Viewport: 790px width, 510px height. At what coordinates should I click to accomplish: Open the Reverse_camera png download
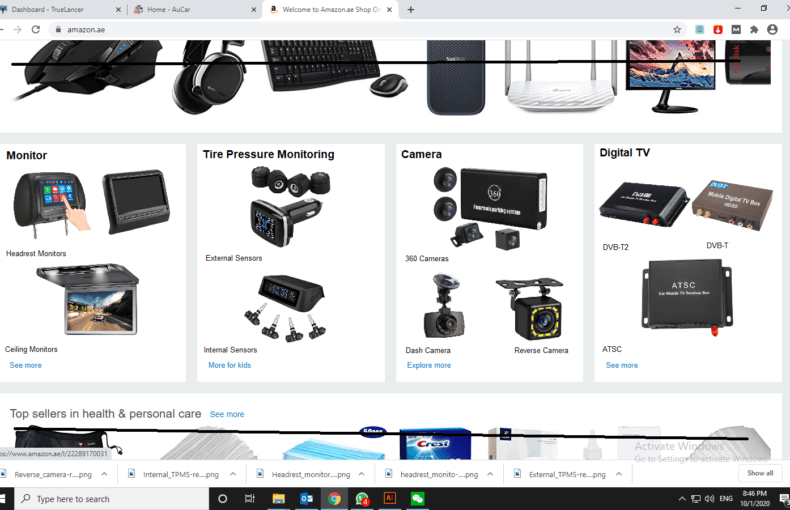pyautogui.click(x=48, y=474)
